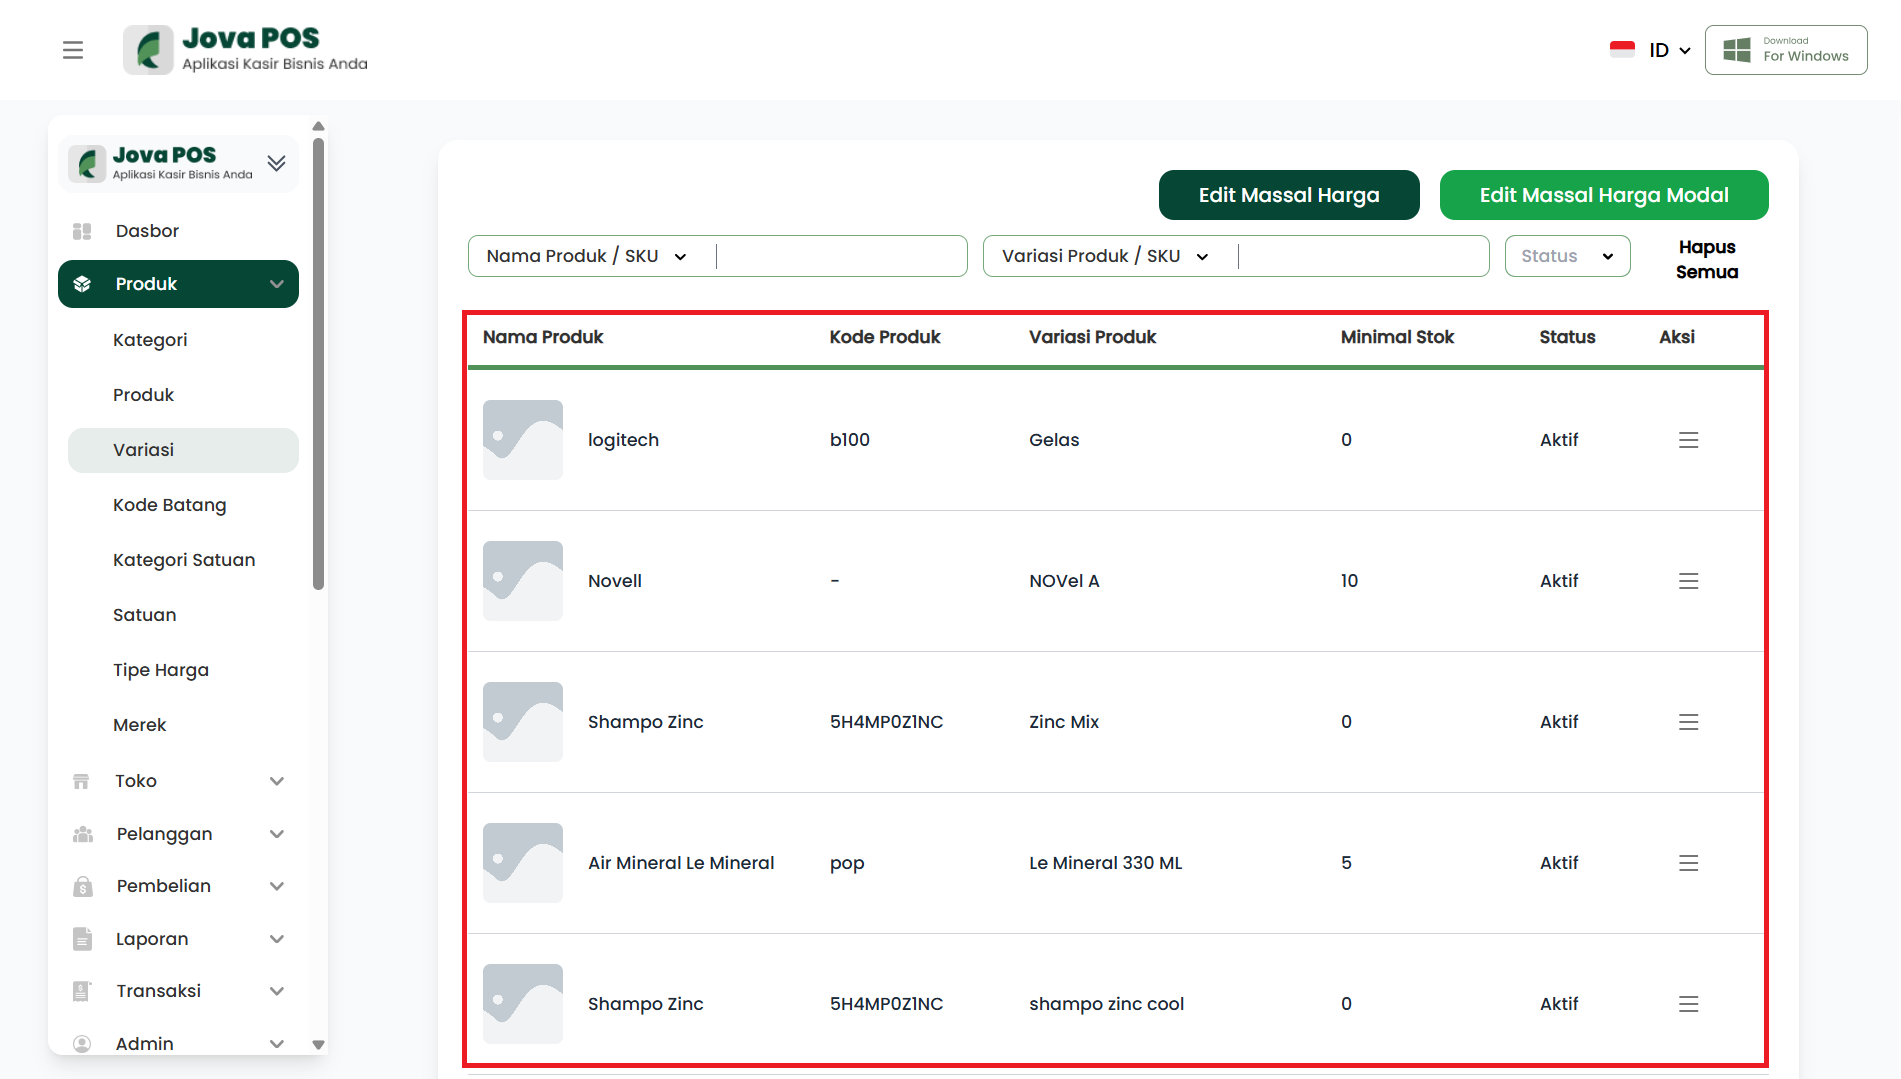Open action menu for shampo zinc cool
Screen dimensions: 1901x1079
pos(1688,1004)
